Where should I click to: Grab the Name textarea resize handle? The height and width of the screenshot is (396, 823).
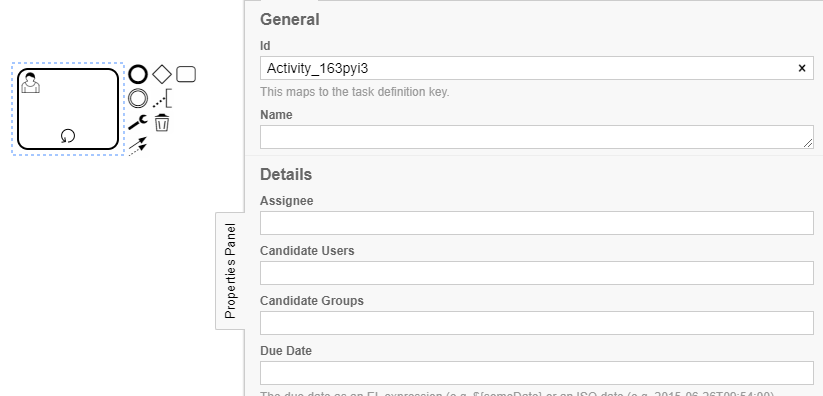tap(808, 143)
